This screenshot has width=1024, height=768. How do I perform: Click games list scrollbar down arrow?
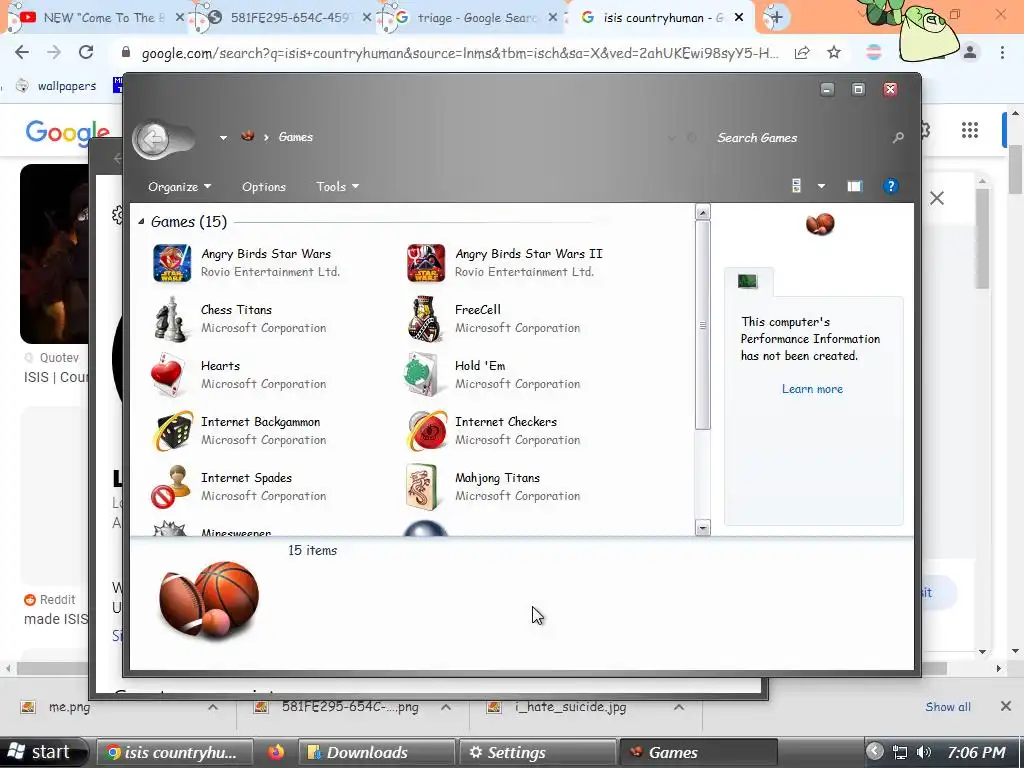point(703,528)
